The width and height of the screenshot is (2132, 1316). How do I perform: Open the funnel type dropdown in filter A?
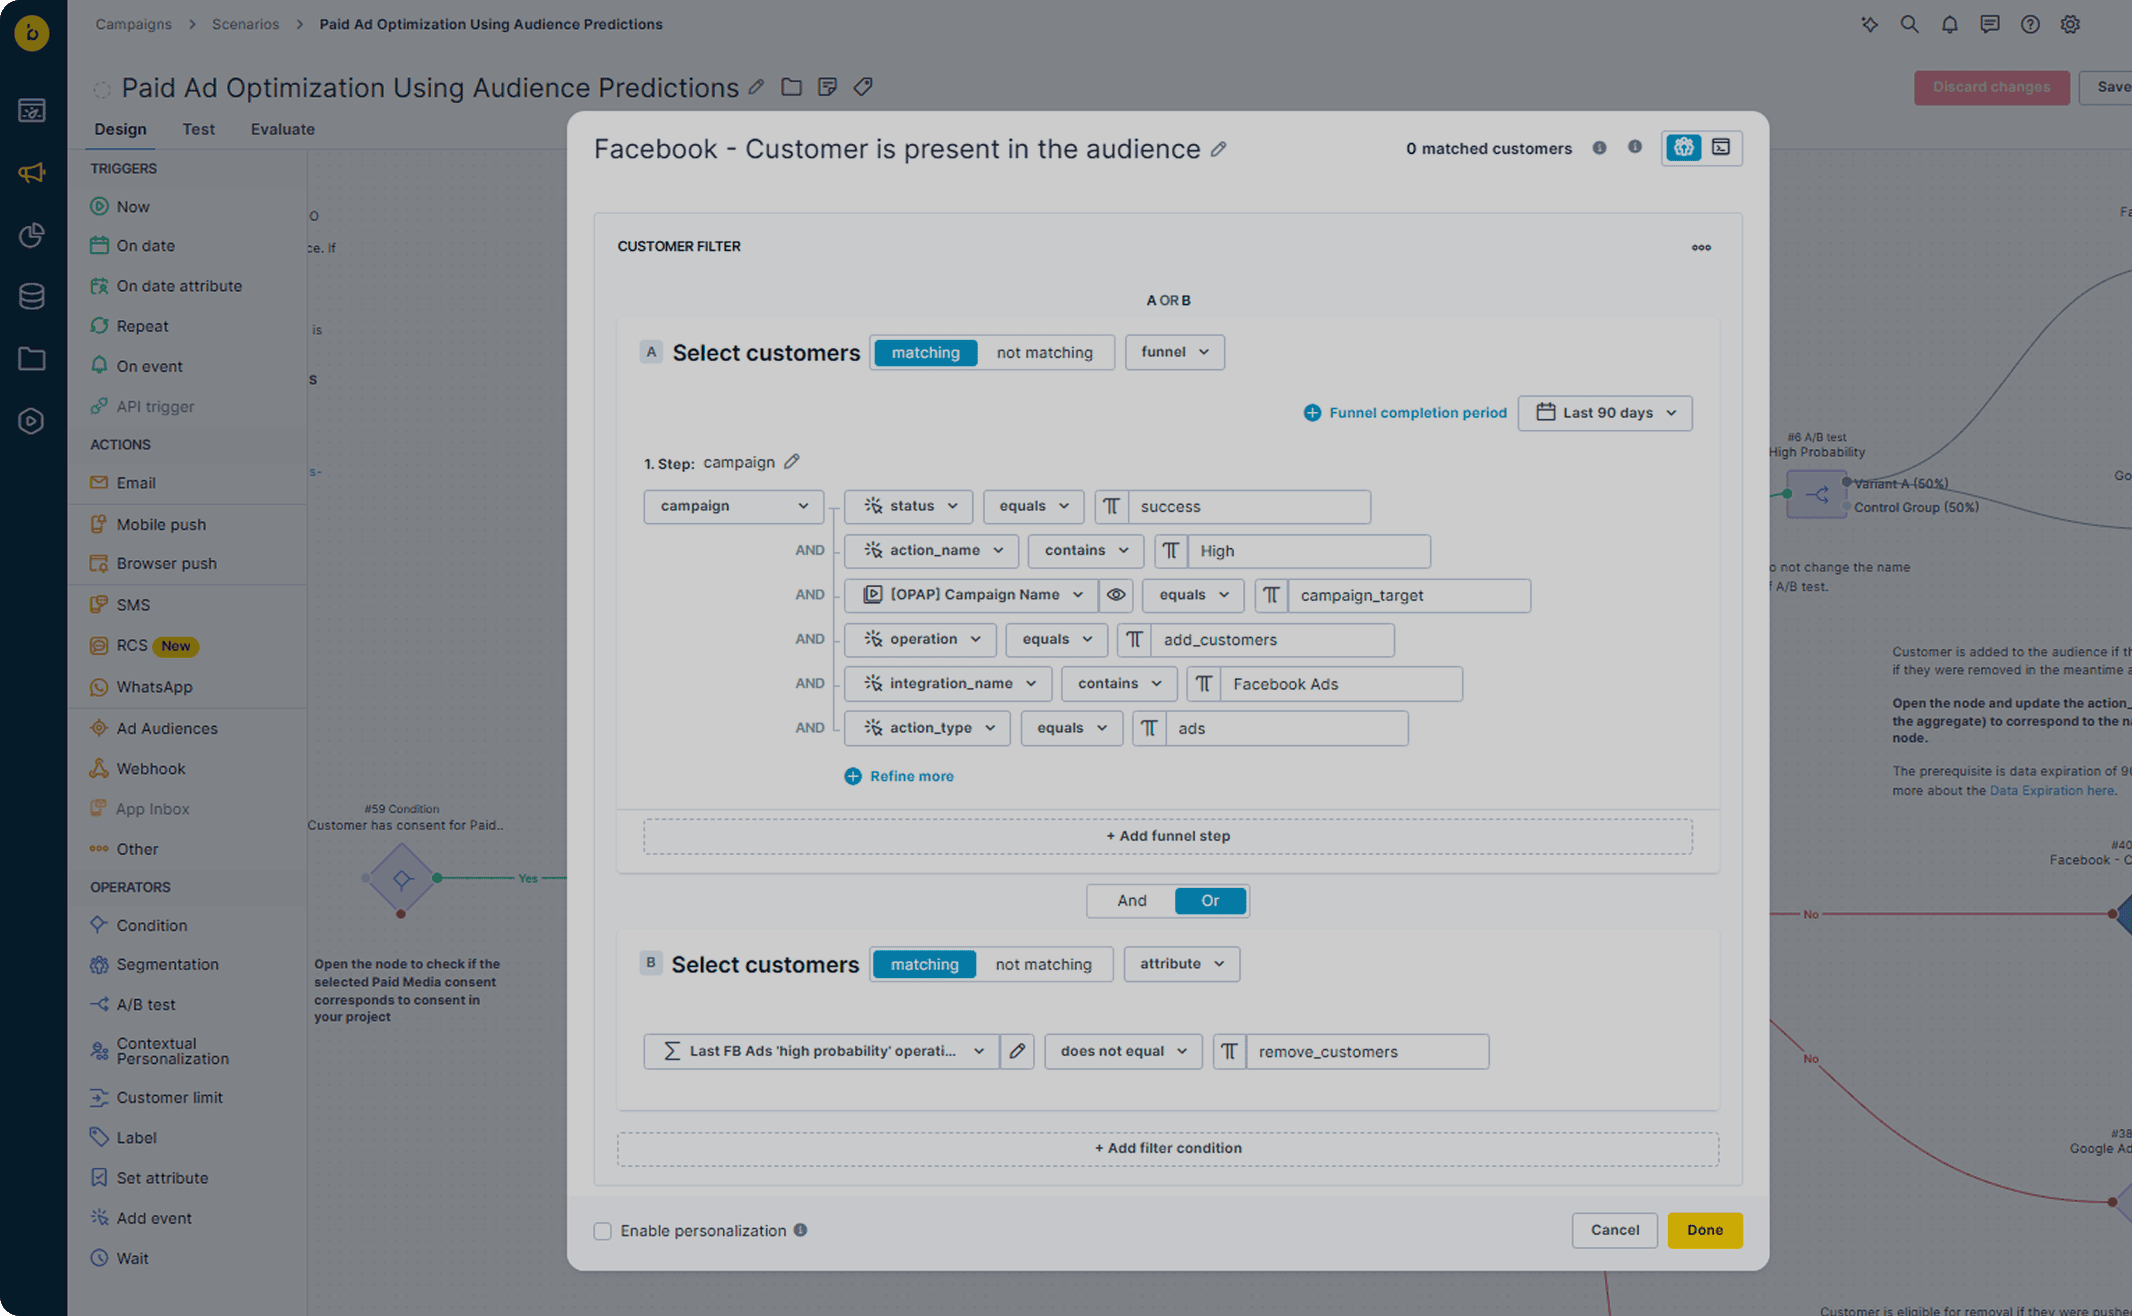[x=1174, y=352]
